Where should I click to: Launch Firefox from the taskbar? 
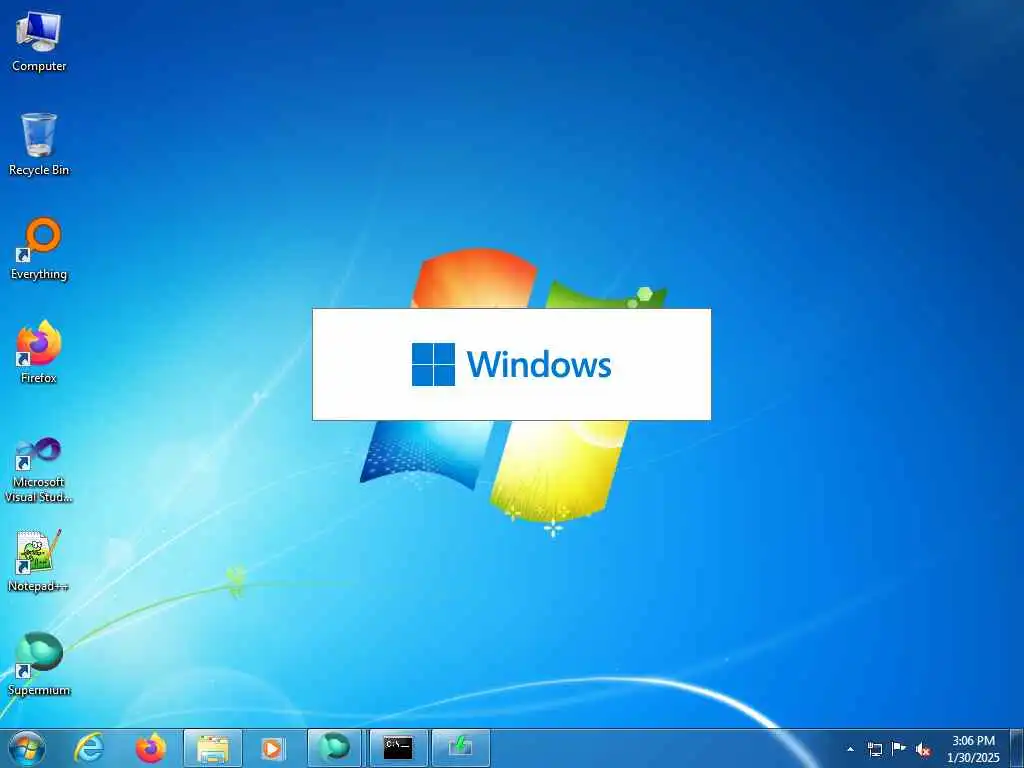(150, 748)
